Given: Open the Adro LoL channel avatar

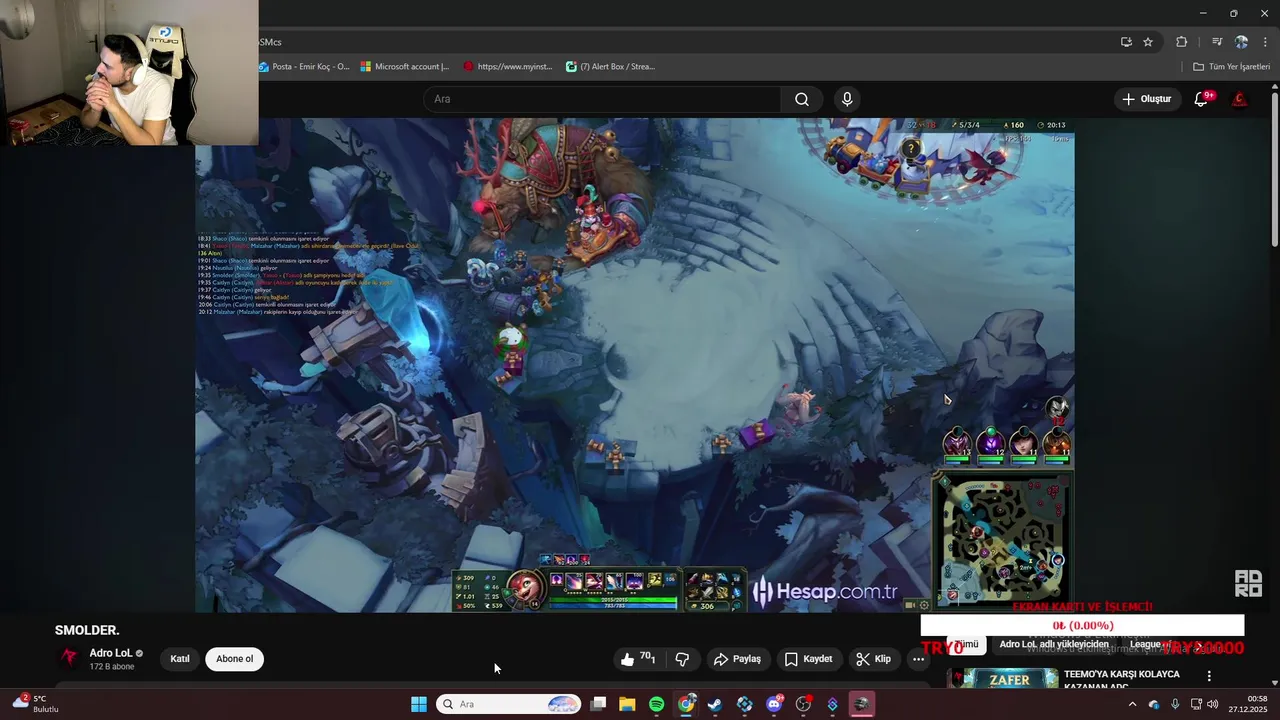Looking at the screenshot, I should click(69, 657).
